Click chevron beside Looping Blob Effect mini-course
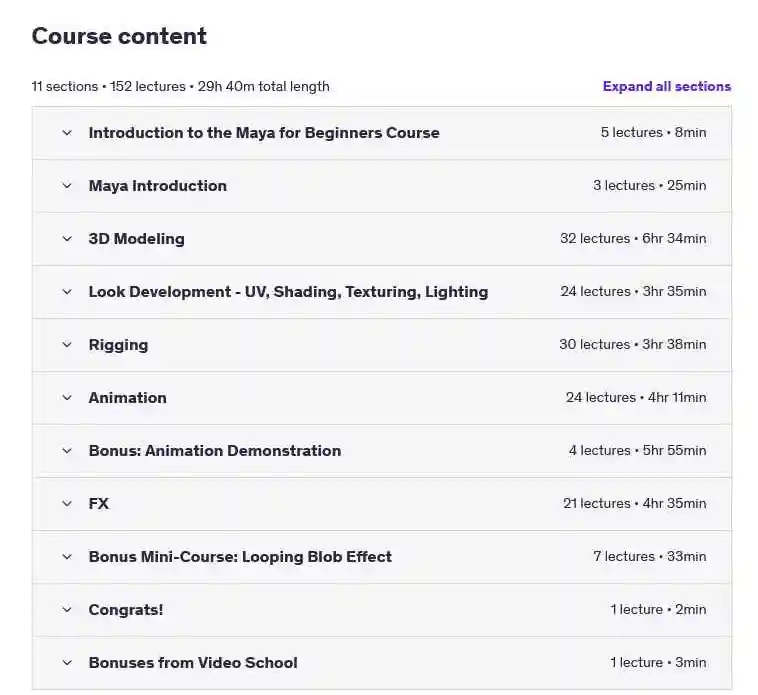Screen dimensions: 758x695 coord(67,557)
